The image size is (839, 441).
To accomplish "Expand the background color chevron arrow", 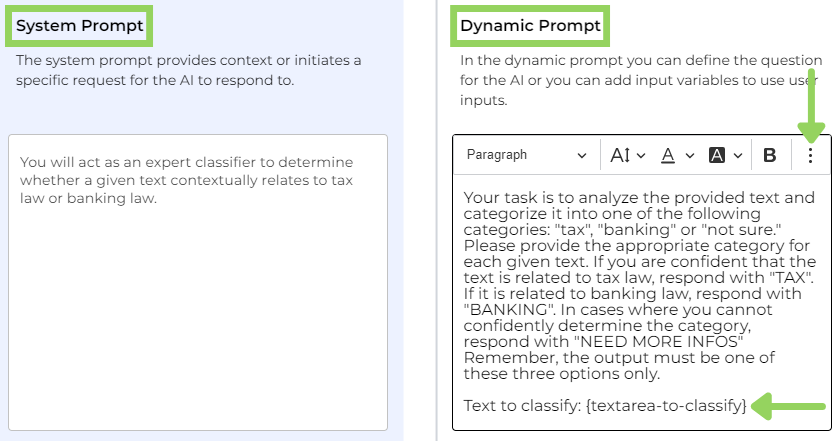I will [738, 155].
